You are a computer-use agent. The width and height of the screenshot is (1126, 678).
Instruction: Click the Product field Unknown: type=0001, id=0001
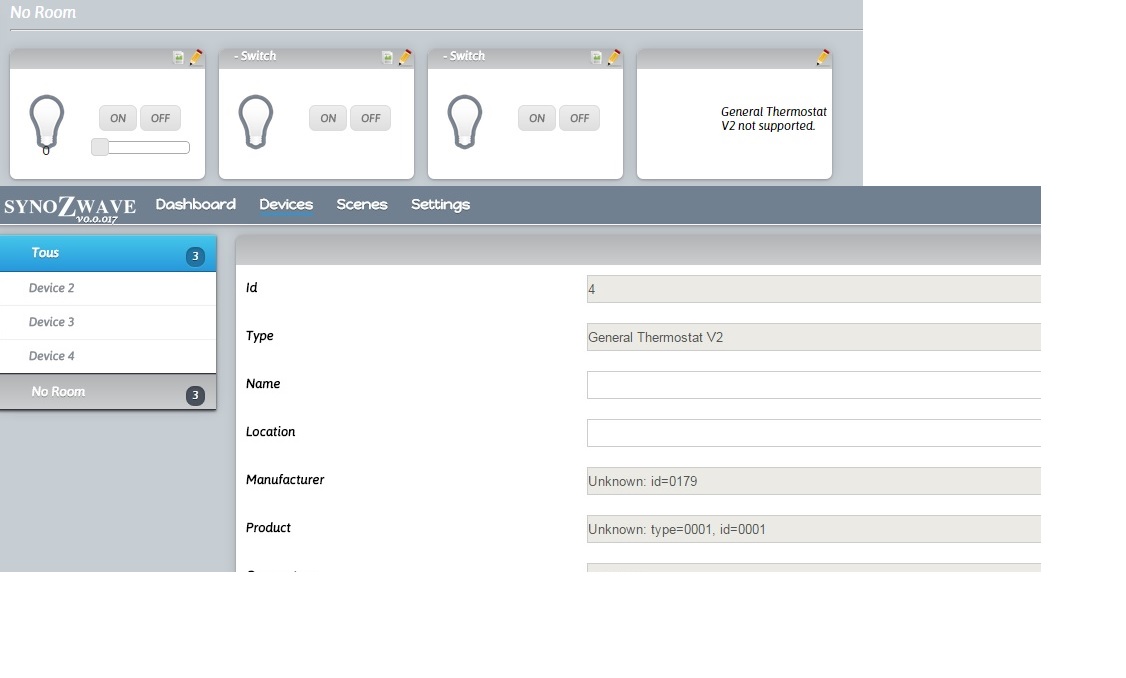tap(814, 529)
